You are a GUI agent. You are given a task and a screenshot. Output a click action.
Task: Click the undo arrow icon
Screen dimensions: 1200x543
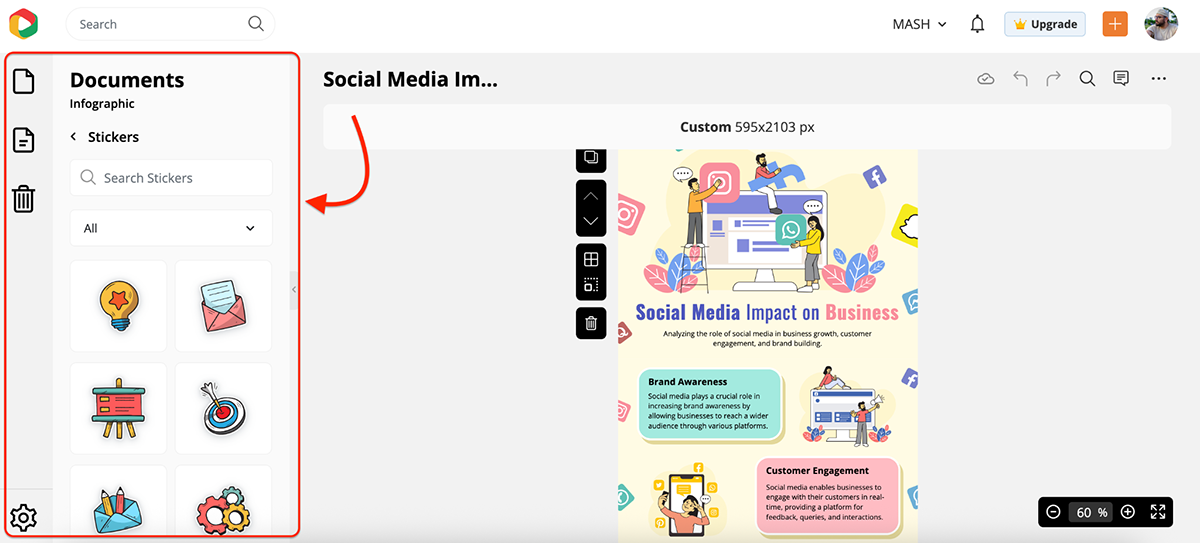click(1020, 79)
